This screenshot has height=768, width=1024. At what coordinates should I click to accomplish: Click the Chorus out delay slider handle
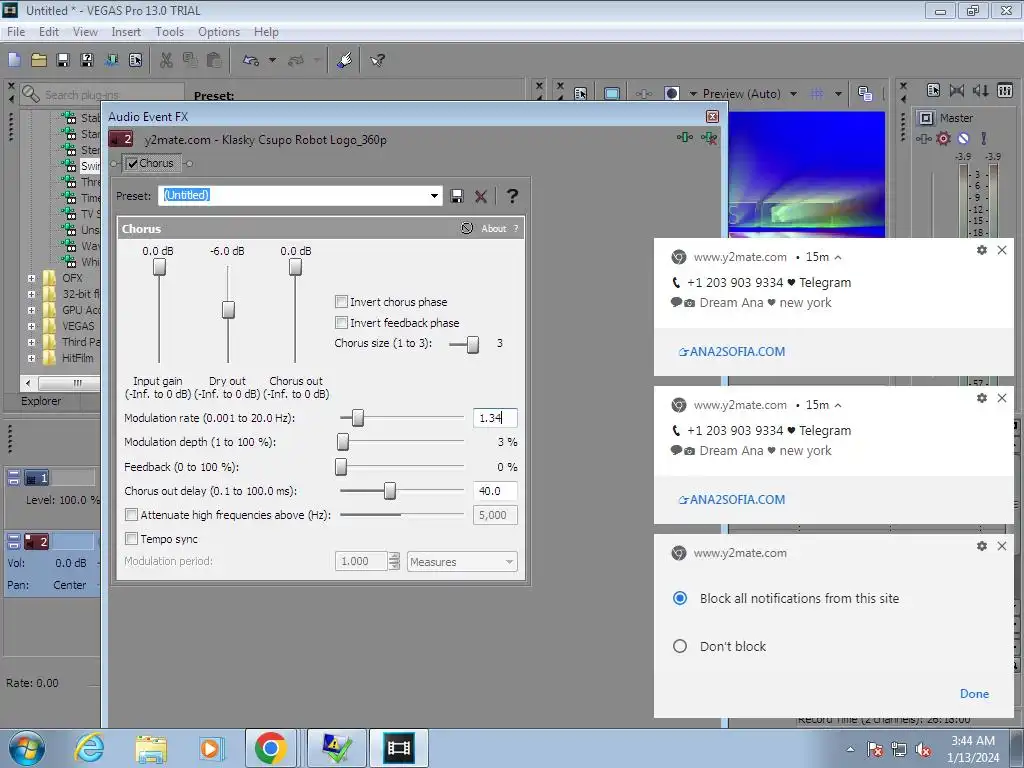390,490
